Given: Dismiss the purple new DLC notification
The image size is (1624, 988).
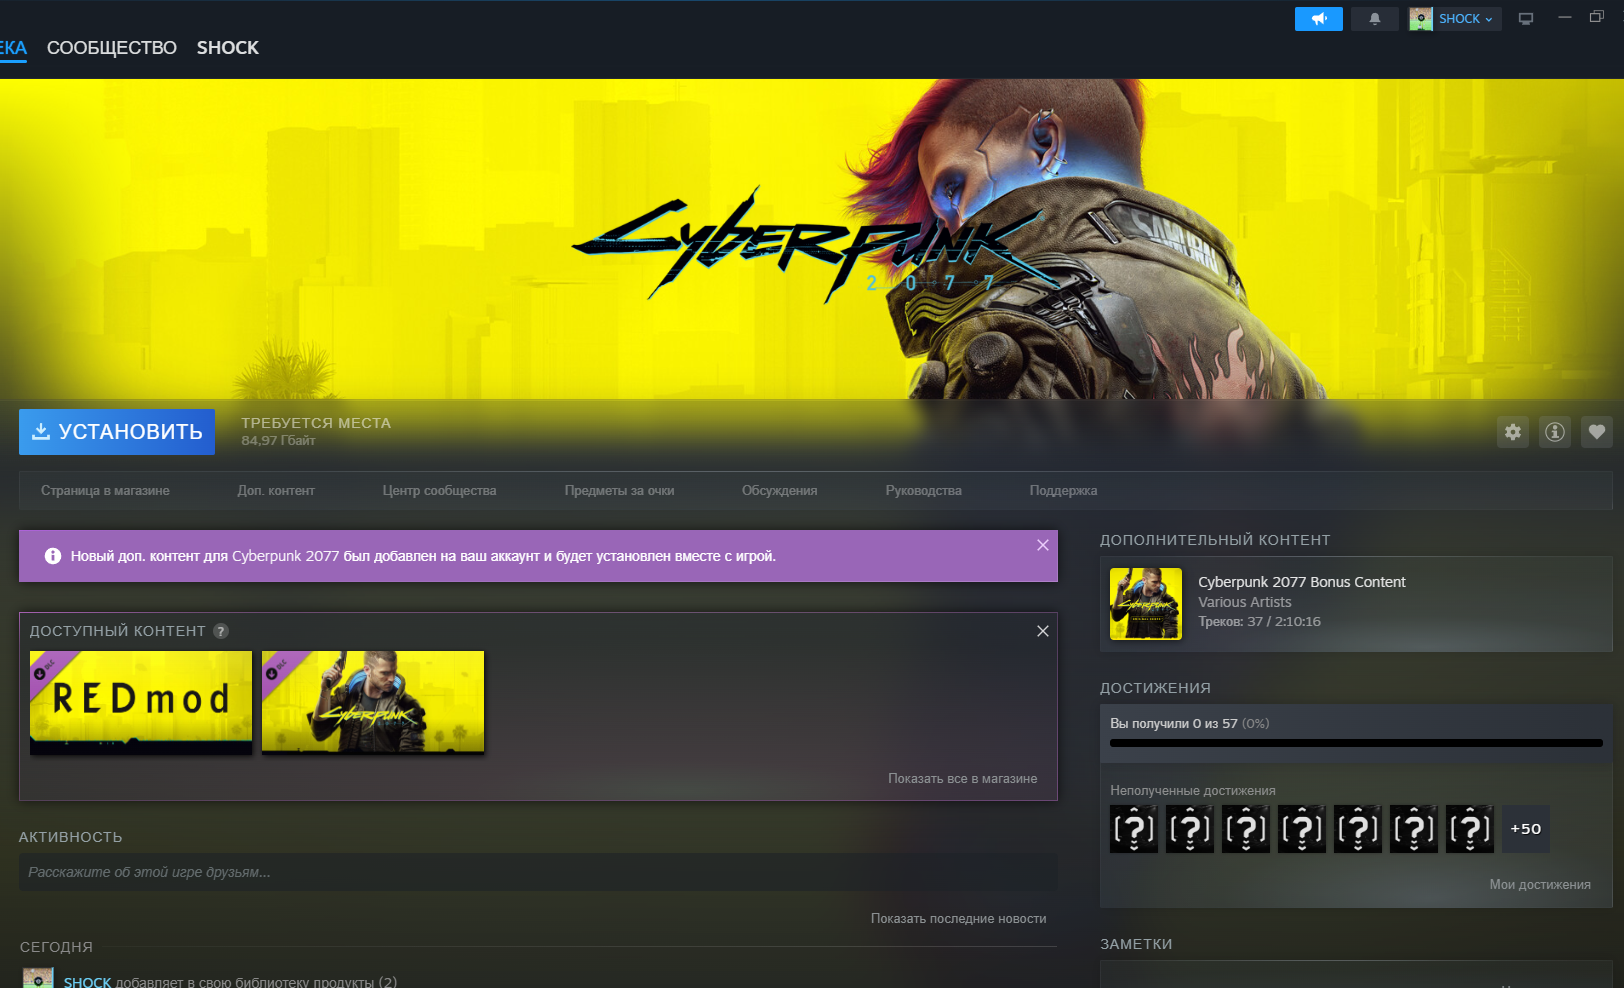Looking at the screenshot, I should (1042, 545).
